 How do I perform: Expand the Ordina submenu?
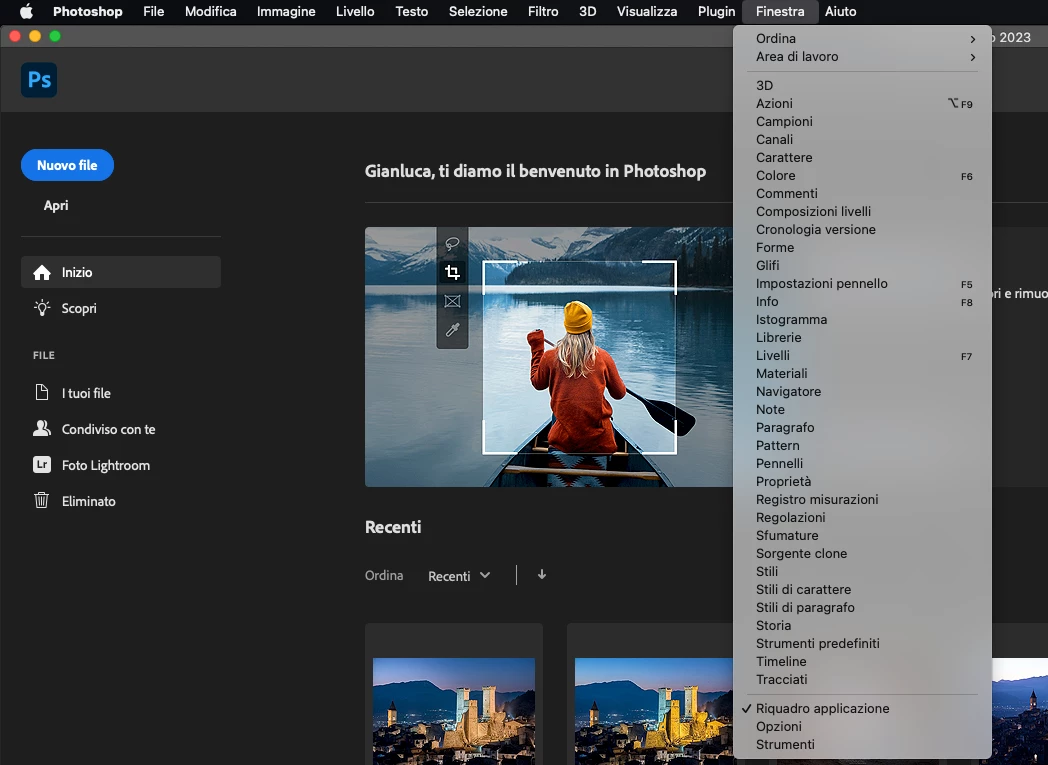(862, 39)
